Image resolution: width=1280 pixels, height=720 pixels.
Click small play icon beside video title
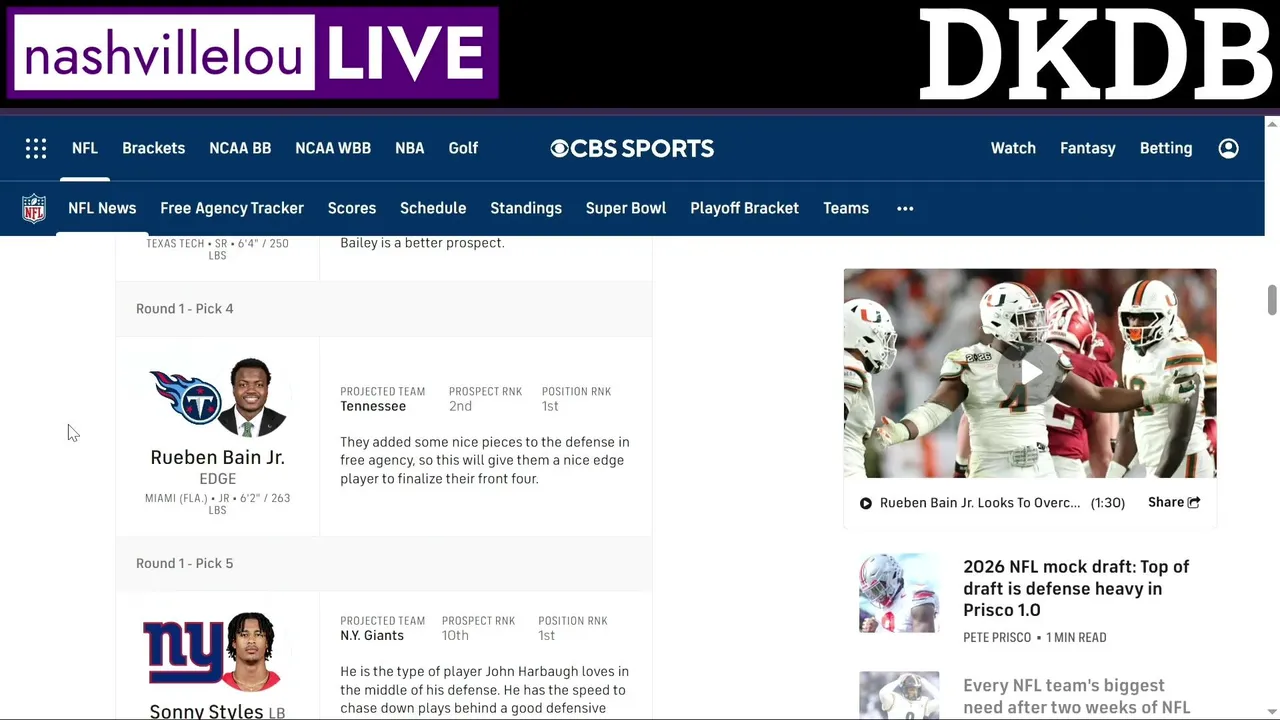click(x=866, y=503)
